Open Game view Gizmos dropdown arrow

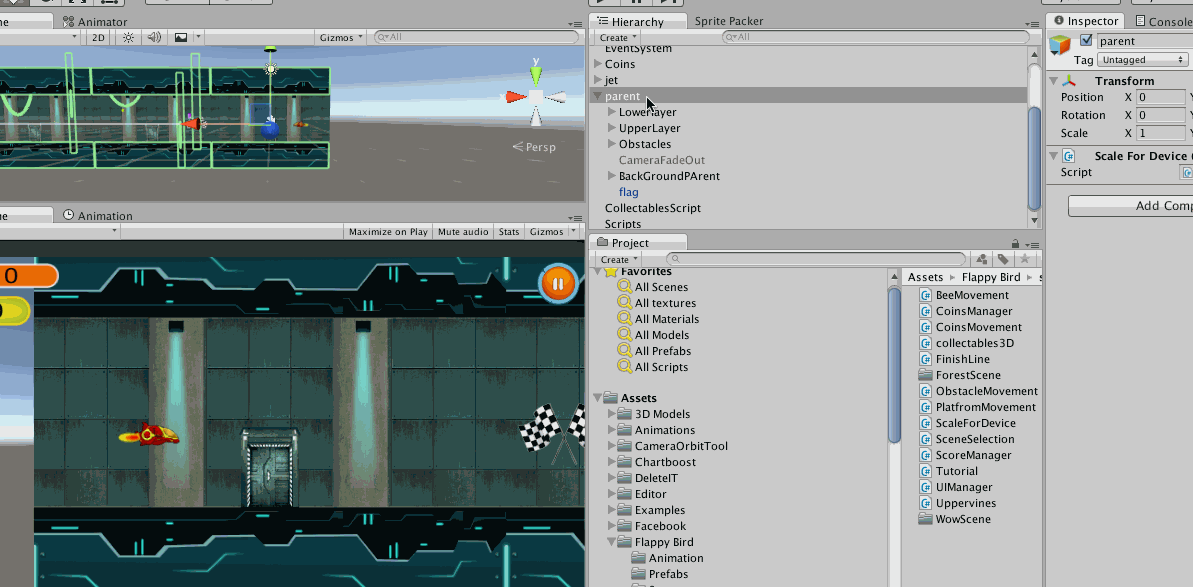pos(574,232)
